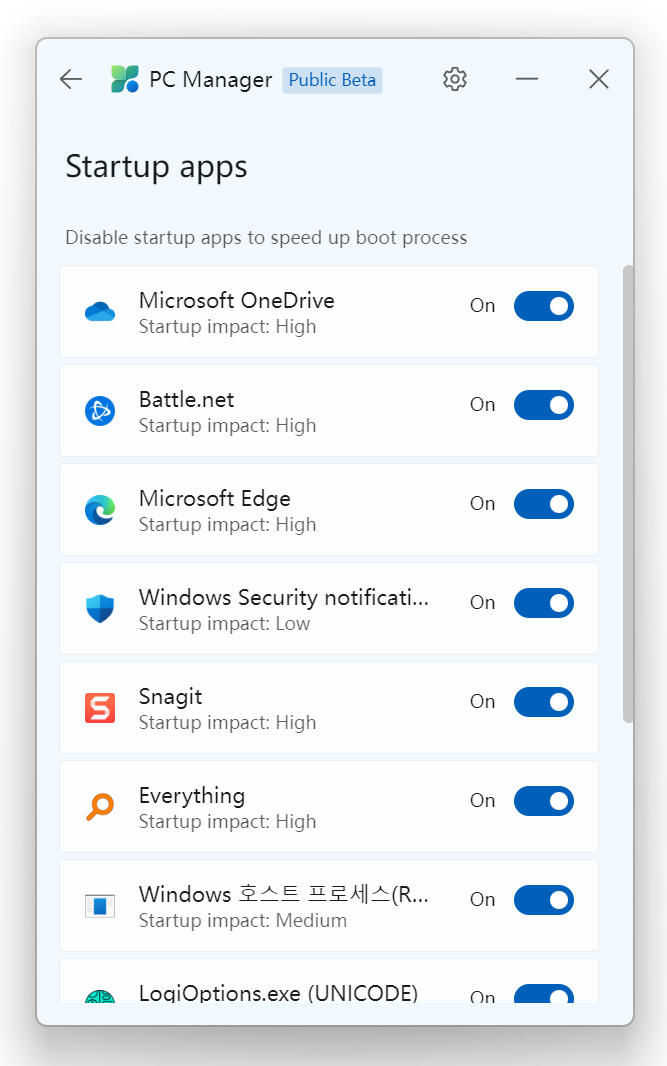Screen dimensions: 667x1066
Task: Click the Microsoft OneDrive cloud icon
Action: (x=100, y=311)
